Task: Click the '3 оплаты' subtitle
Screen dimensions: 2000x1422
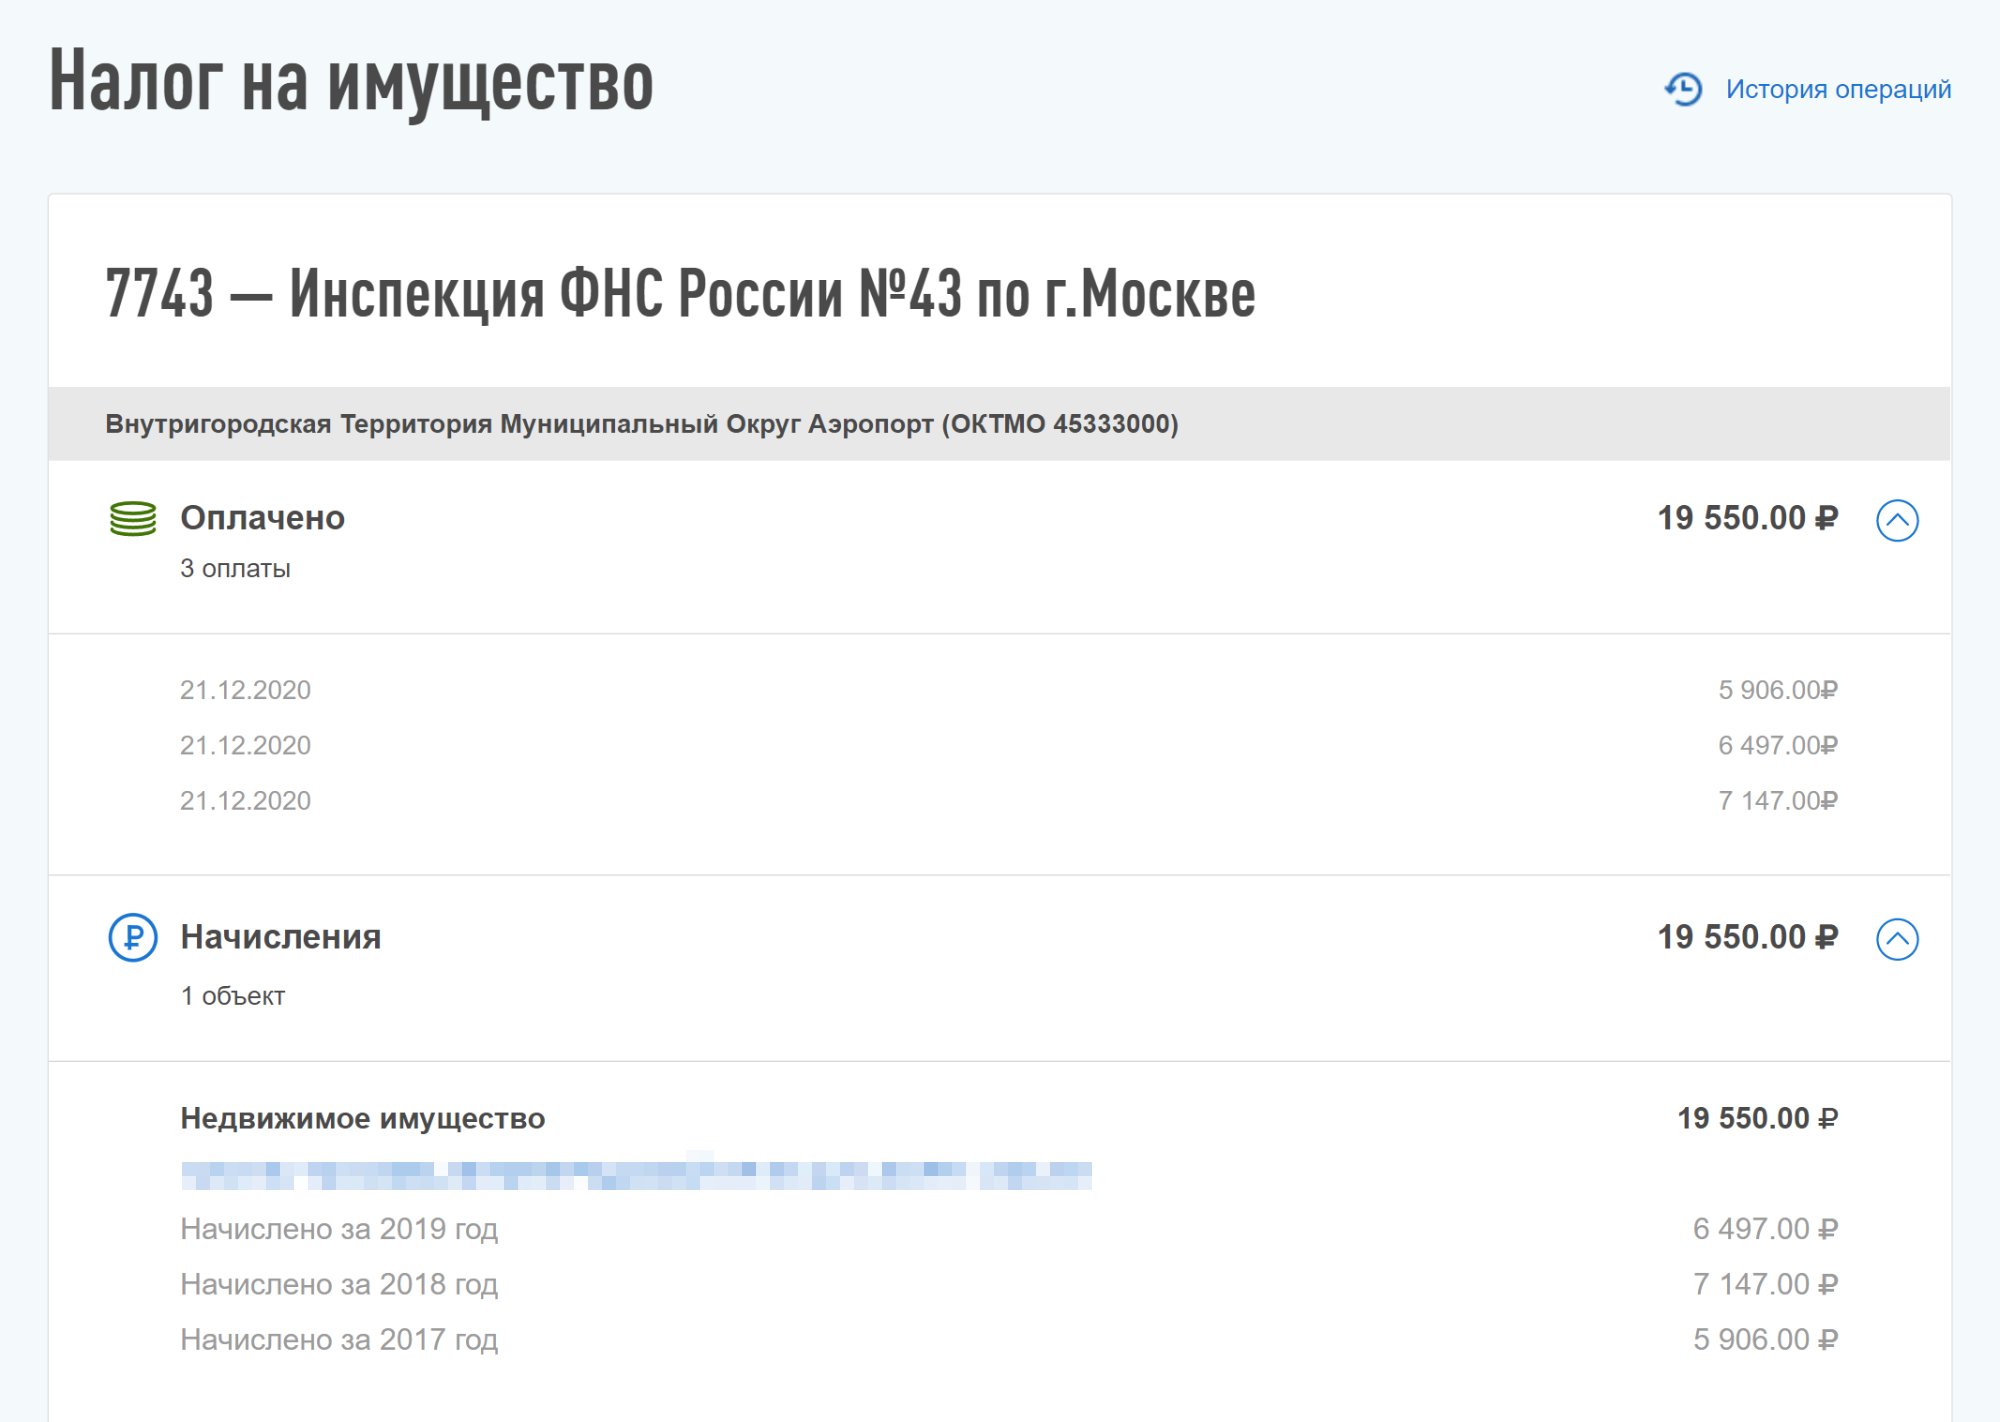Action: coord(235,569)
